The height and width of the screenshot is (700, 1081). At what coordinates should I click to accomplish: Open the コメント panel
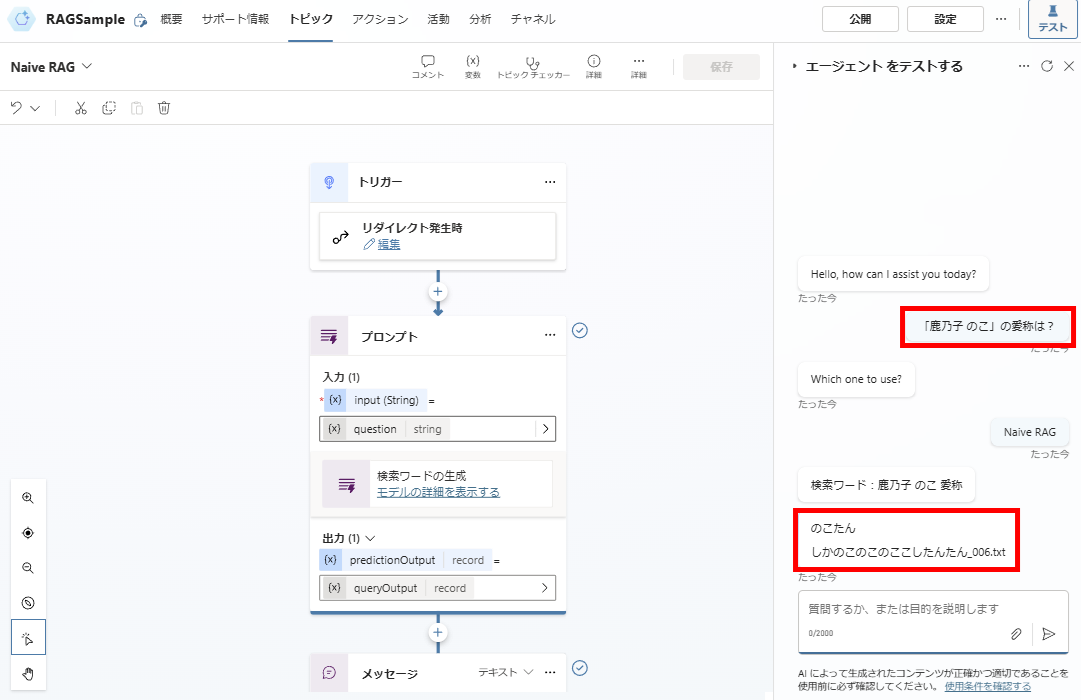(x=427, y=66)
